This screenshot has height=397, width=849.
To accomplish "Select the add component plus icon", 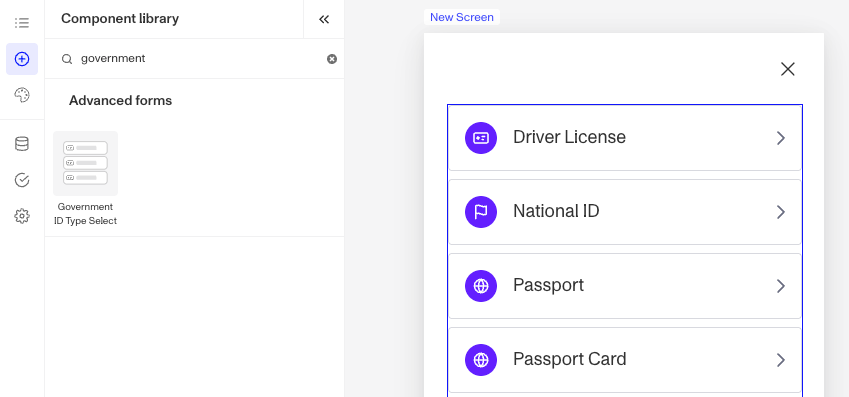I will click(x=22, y=59).
